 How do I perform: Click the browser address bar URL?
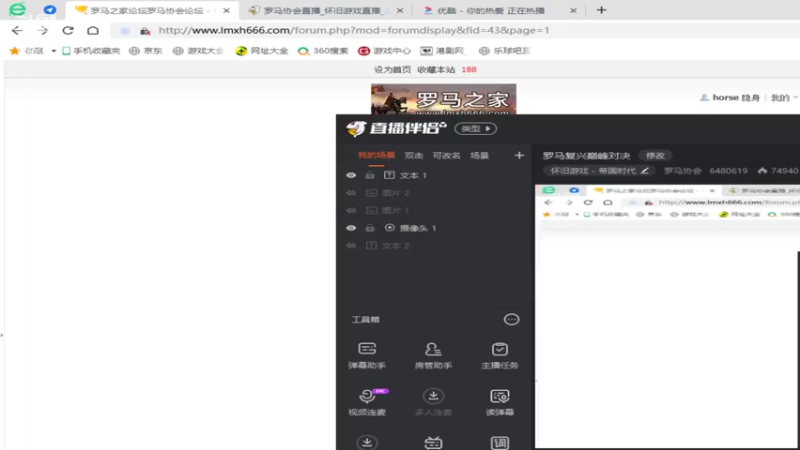pyautogui.click(x=354, y=31)
